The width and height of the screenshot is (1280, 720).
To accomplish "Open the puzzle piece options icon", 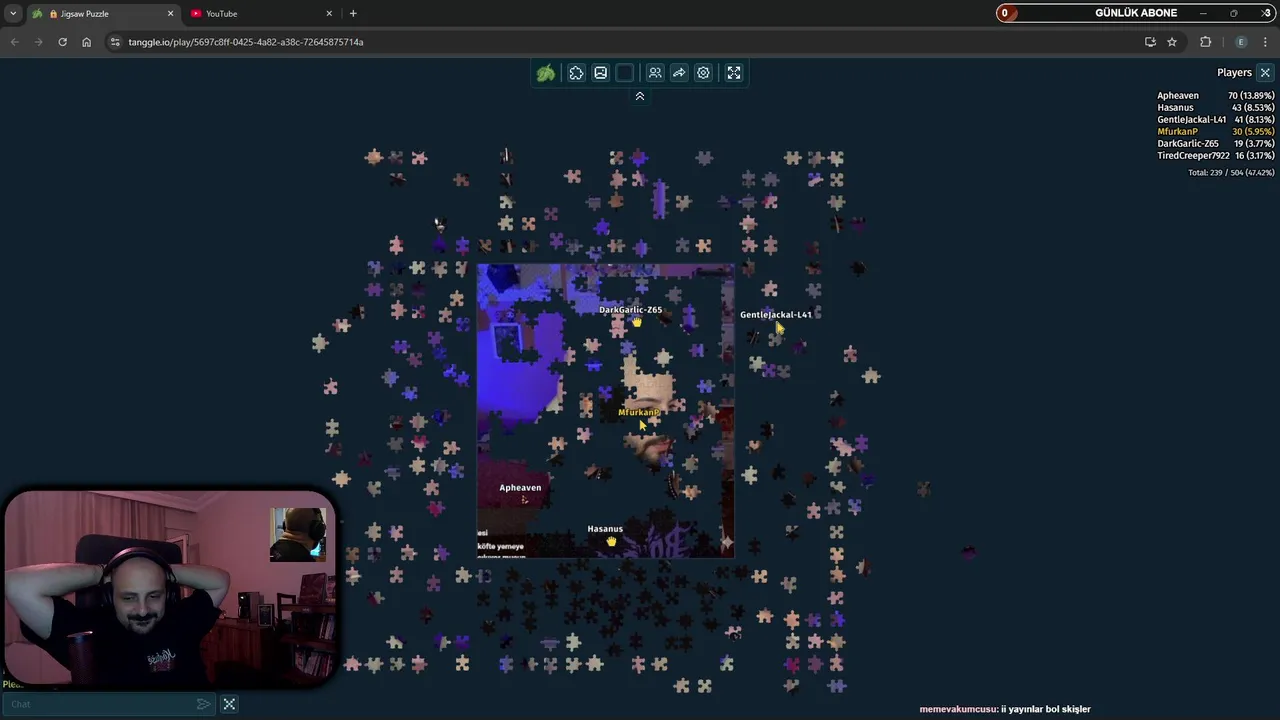I will coord(576,73).
